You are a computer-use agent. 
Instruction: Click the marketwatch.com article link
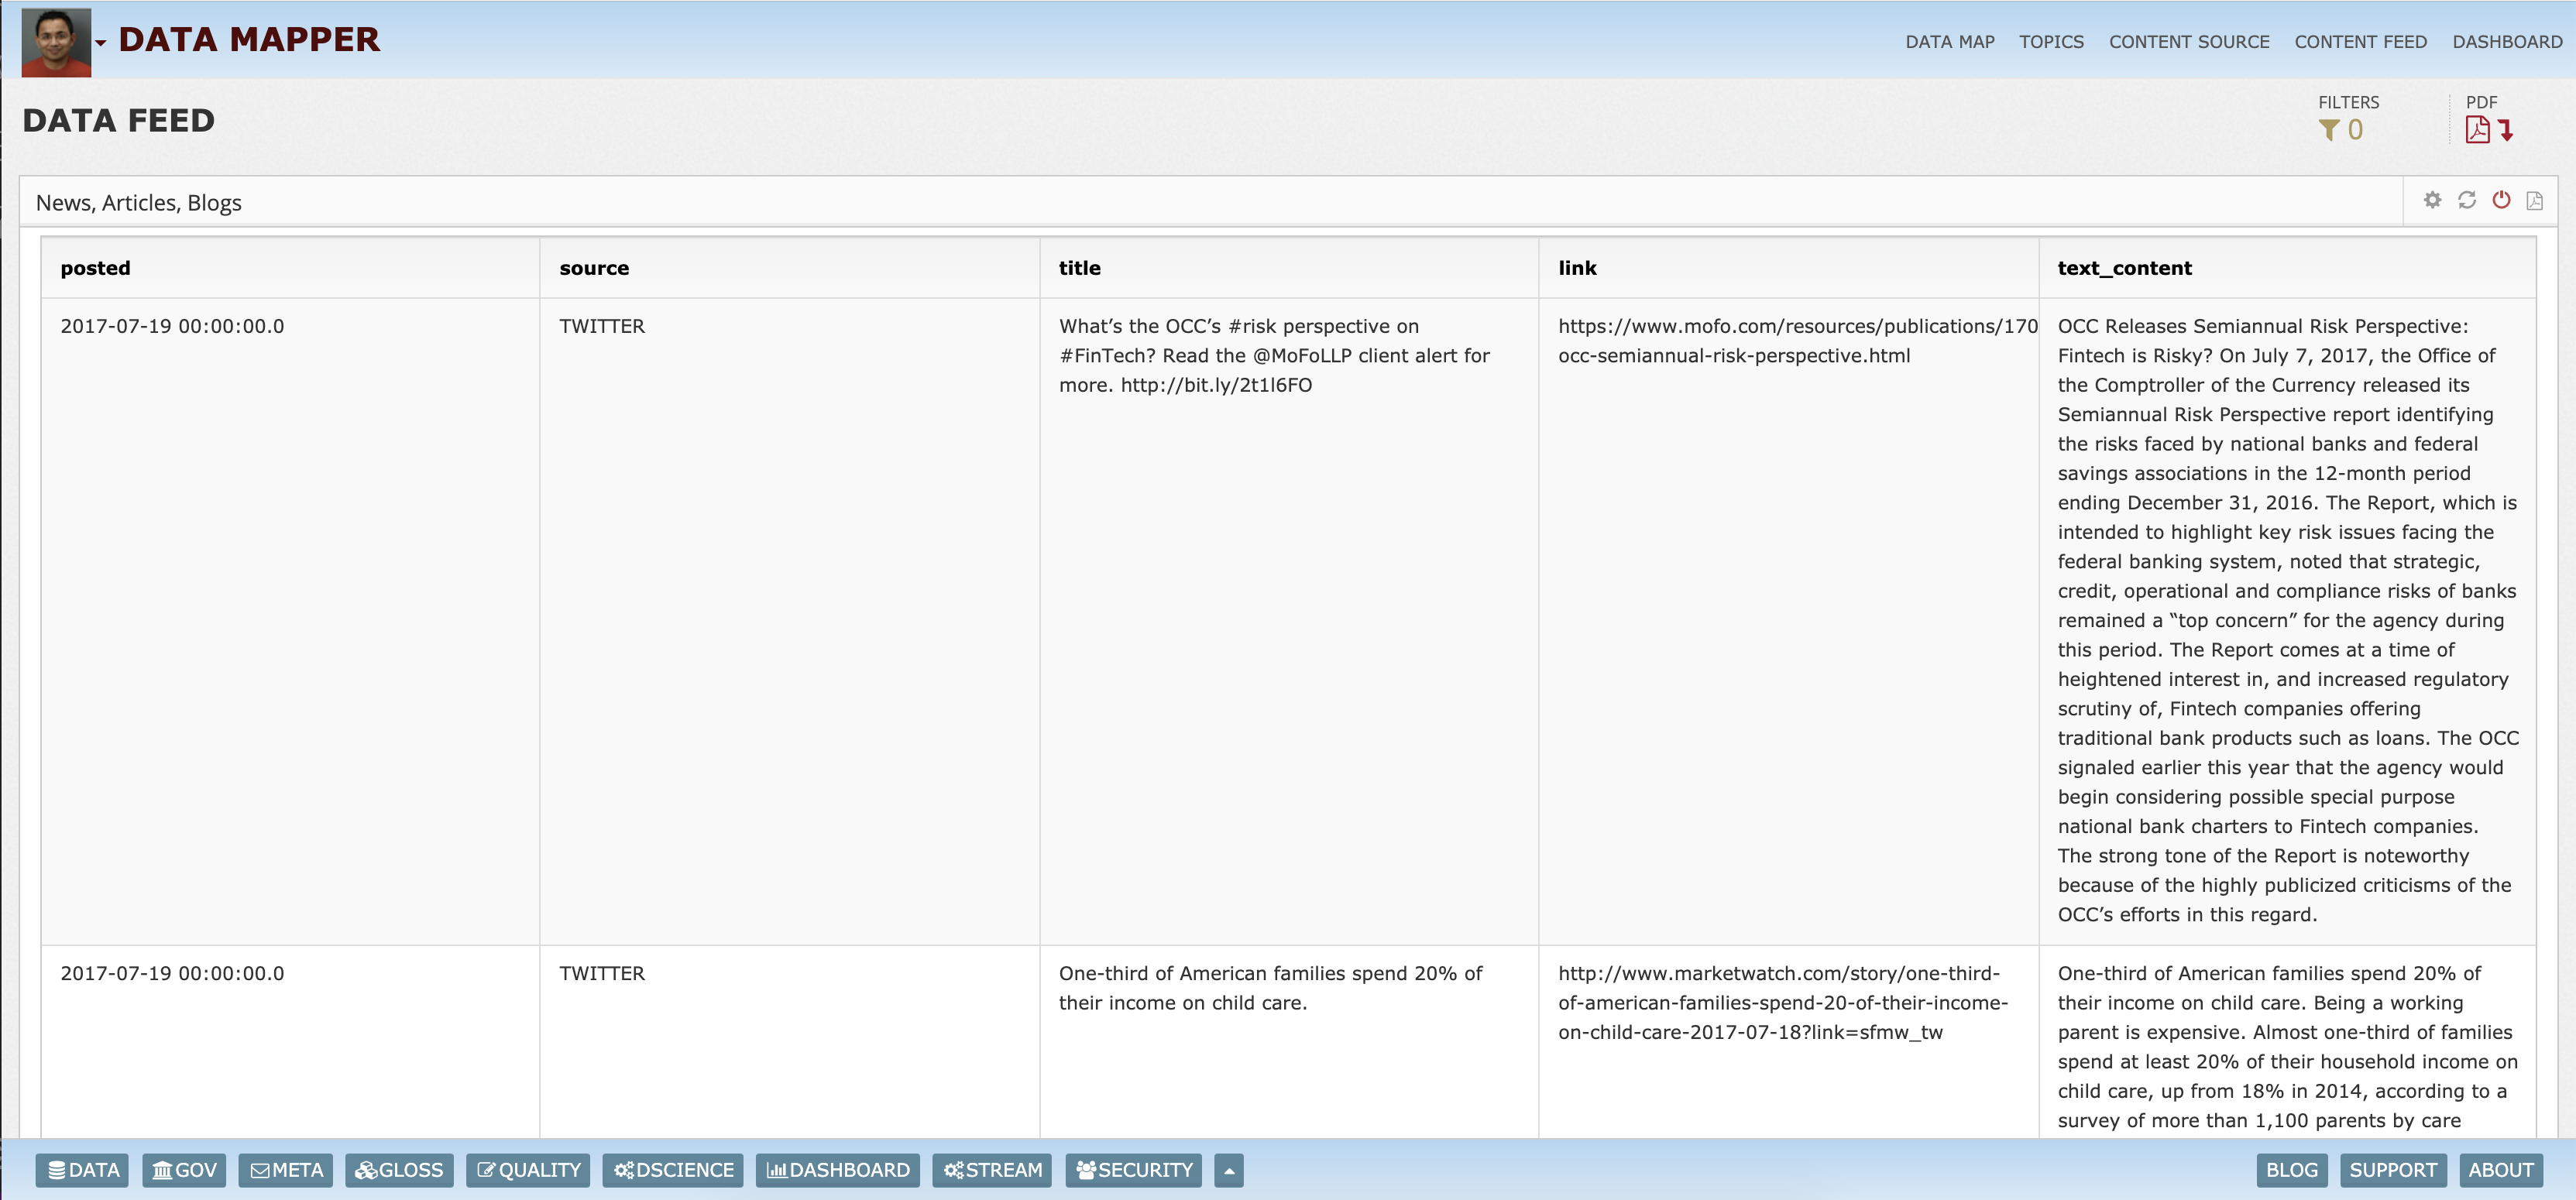click(x=1782, y=1002)
